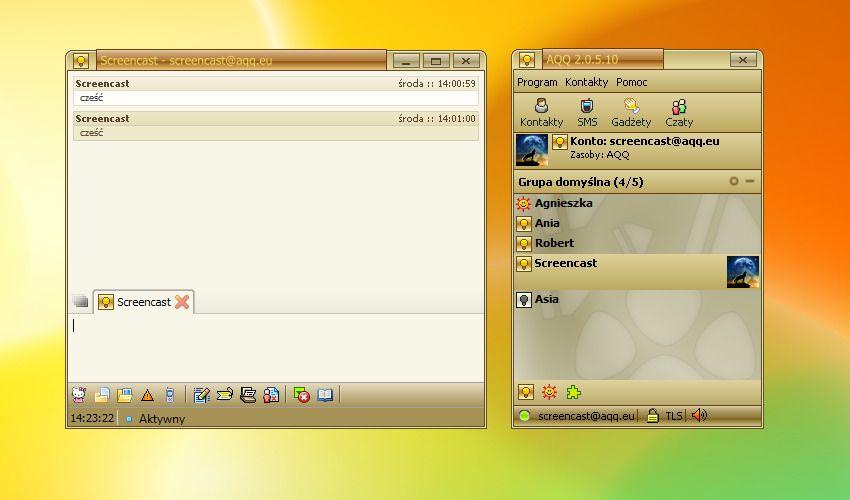Click screencast@aqq.eu in AQQ status bar

tap(586, 416)
